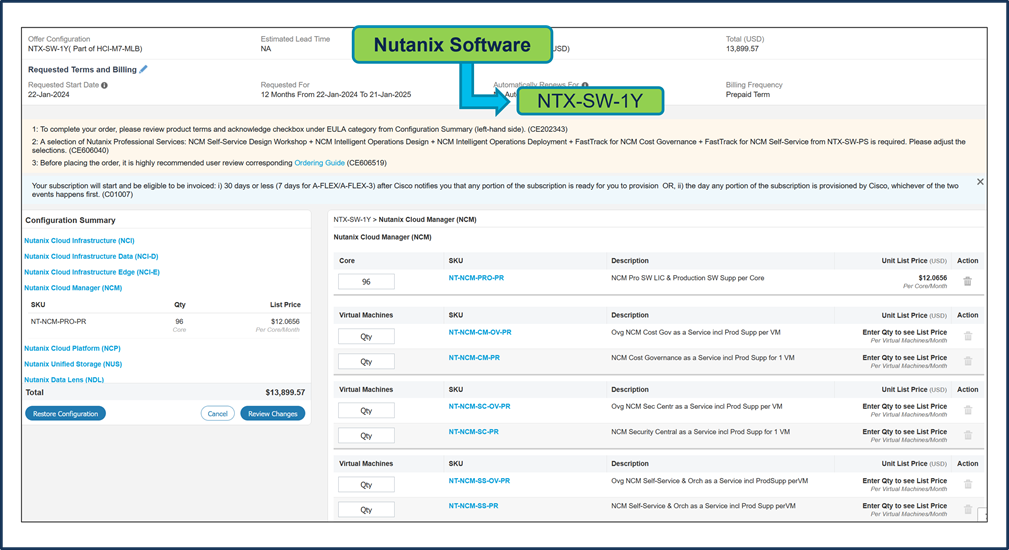Click Configuration Summary heading
The width and height of the screenshot is (1009, 550).
tap(70, 220)
